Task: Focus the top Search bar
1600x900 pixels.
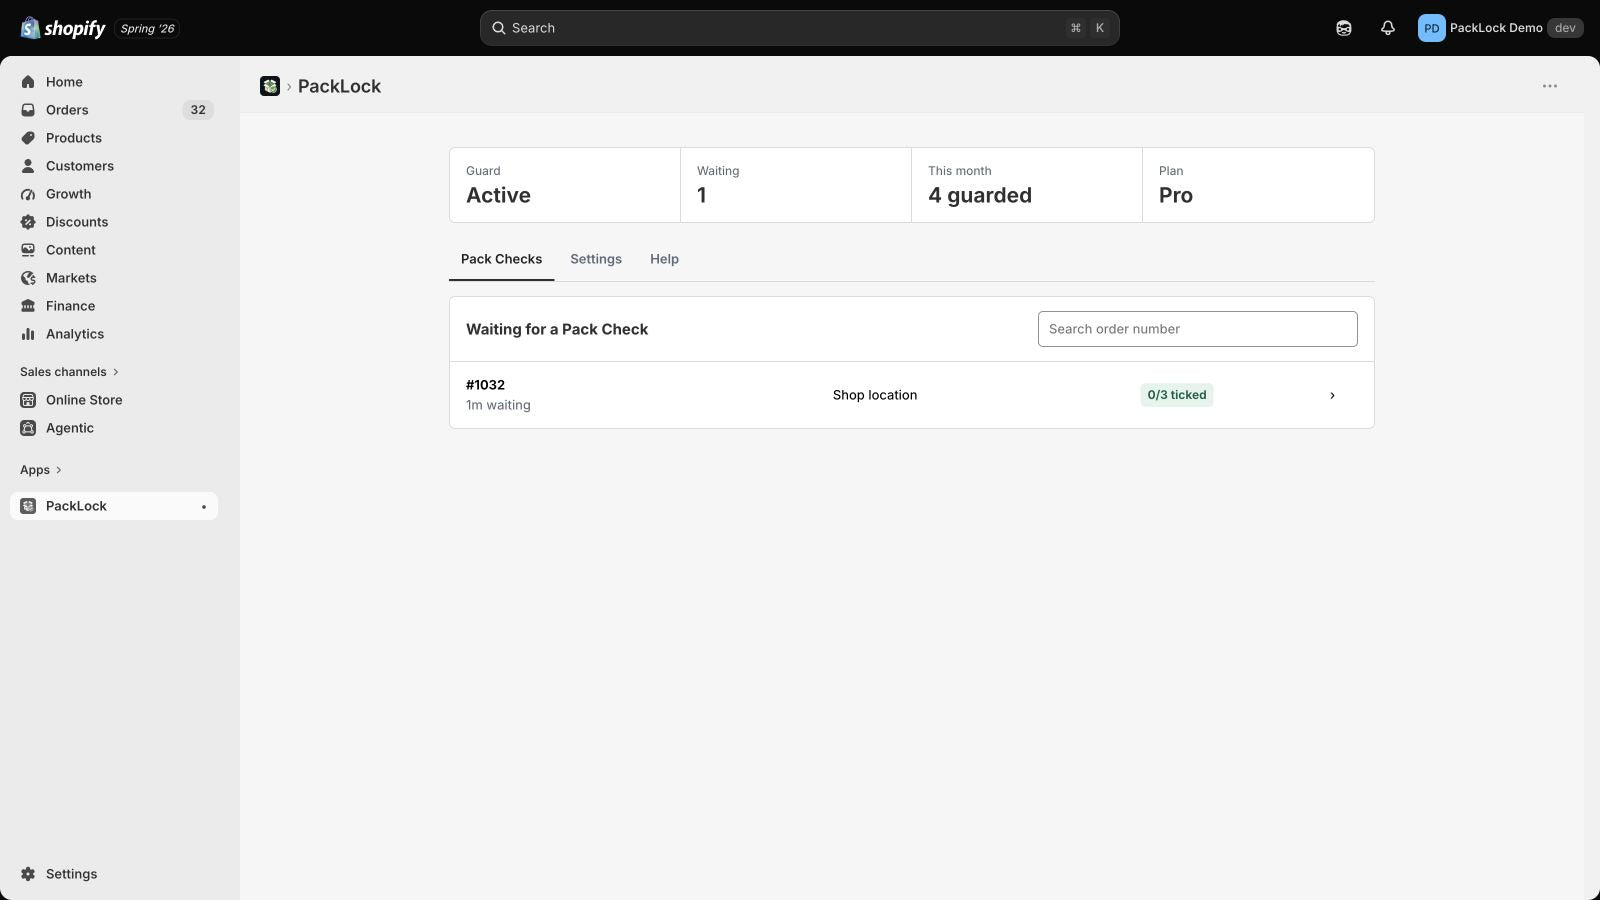Action: (800, 28)
